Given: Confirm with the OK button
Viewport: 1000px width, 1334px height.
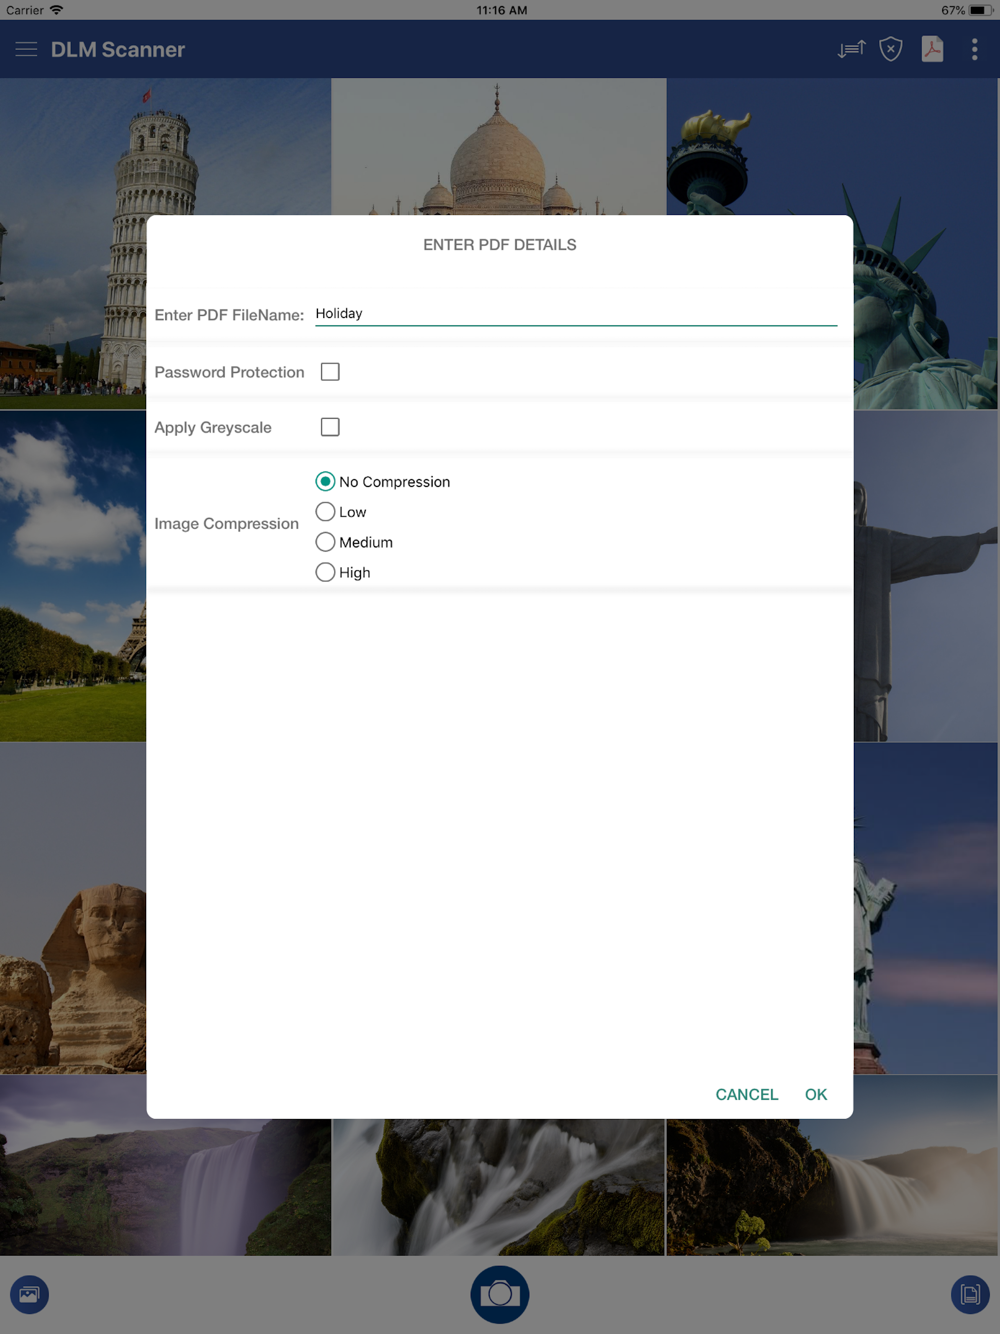Looking at the screenshot, I should coord(816,1094).
